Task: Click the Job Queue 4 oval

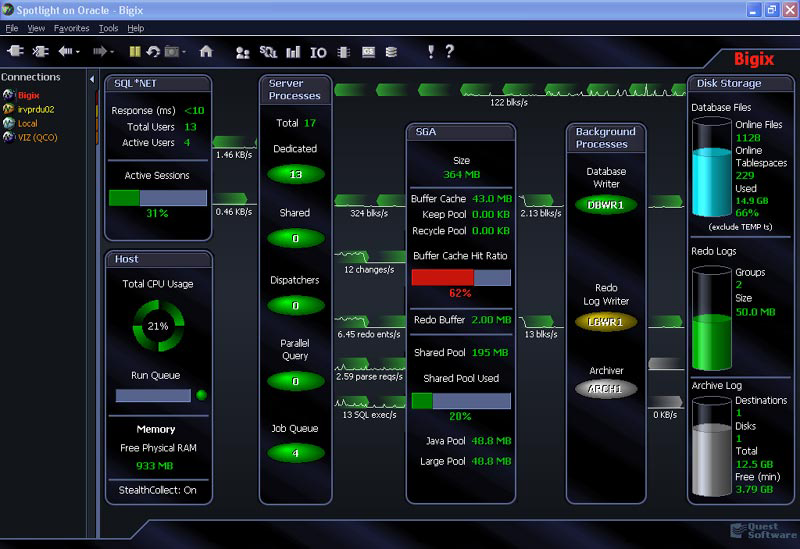Action: [x=296, y=453]
